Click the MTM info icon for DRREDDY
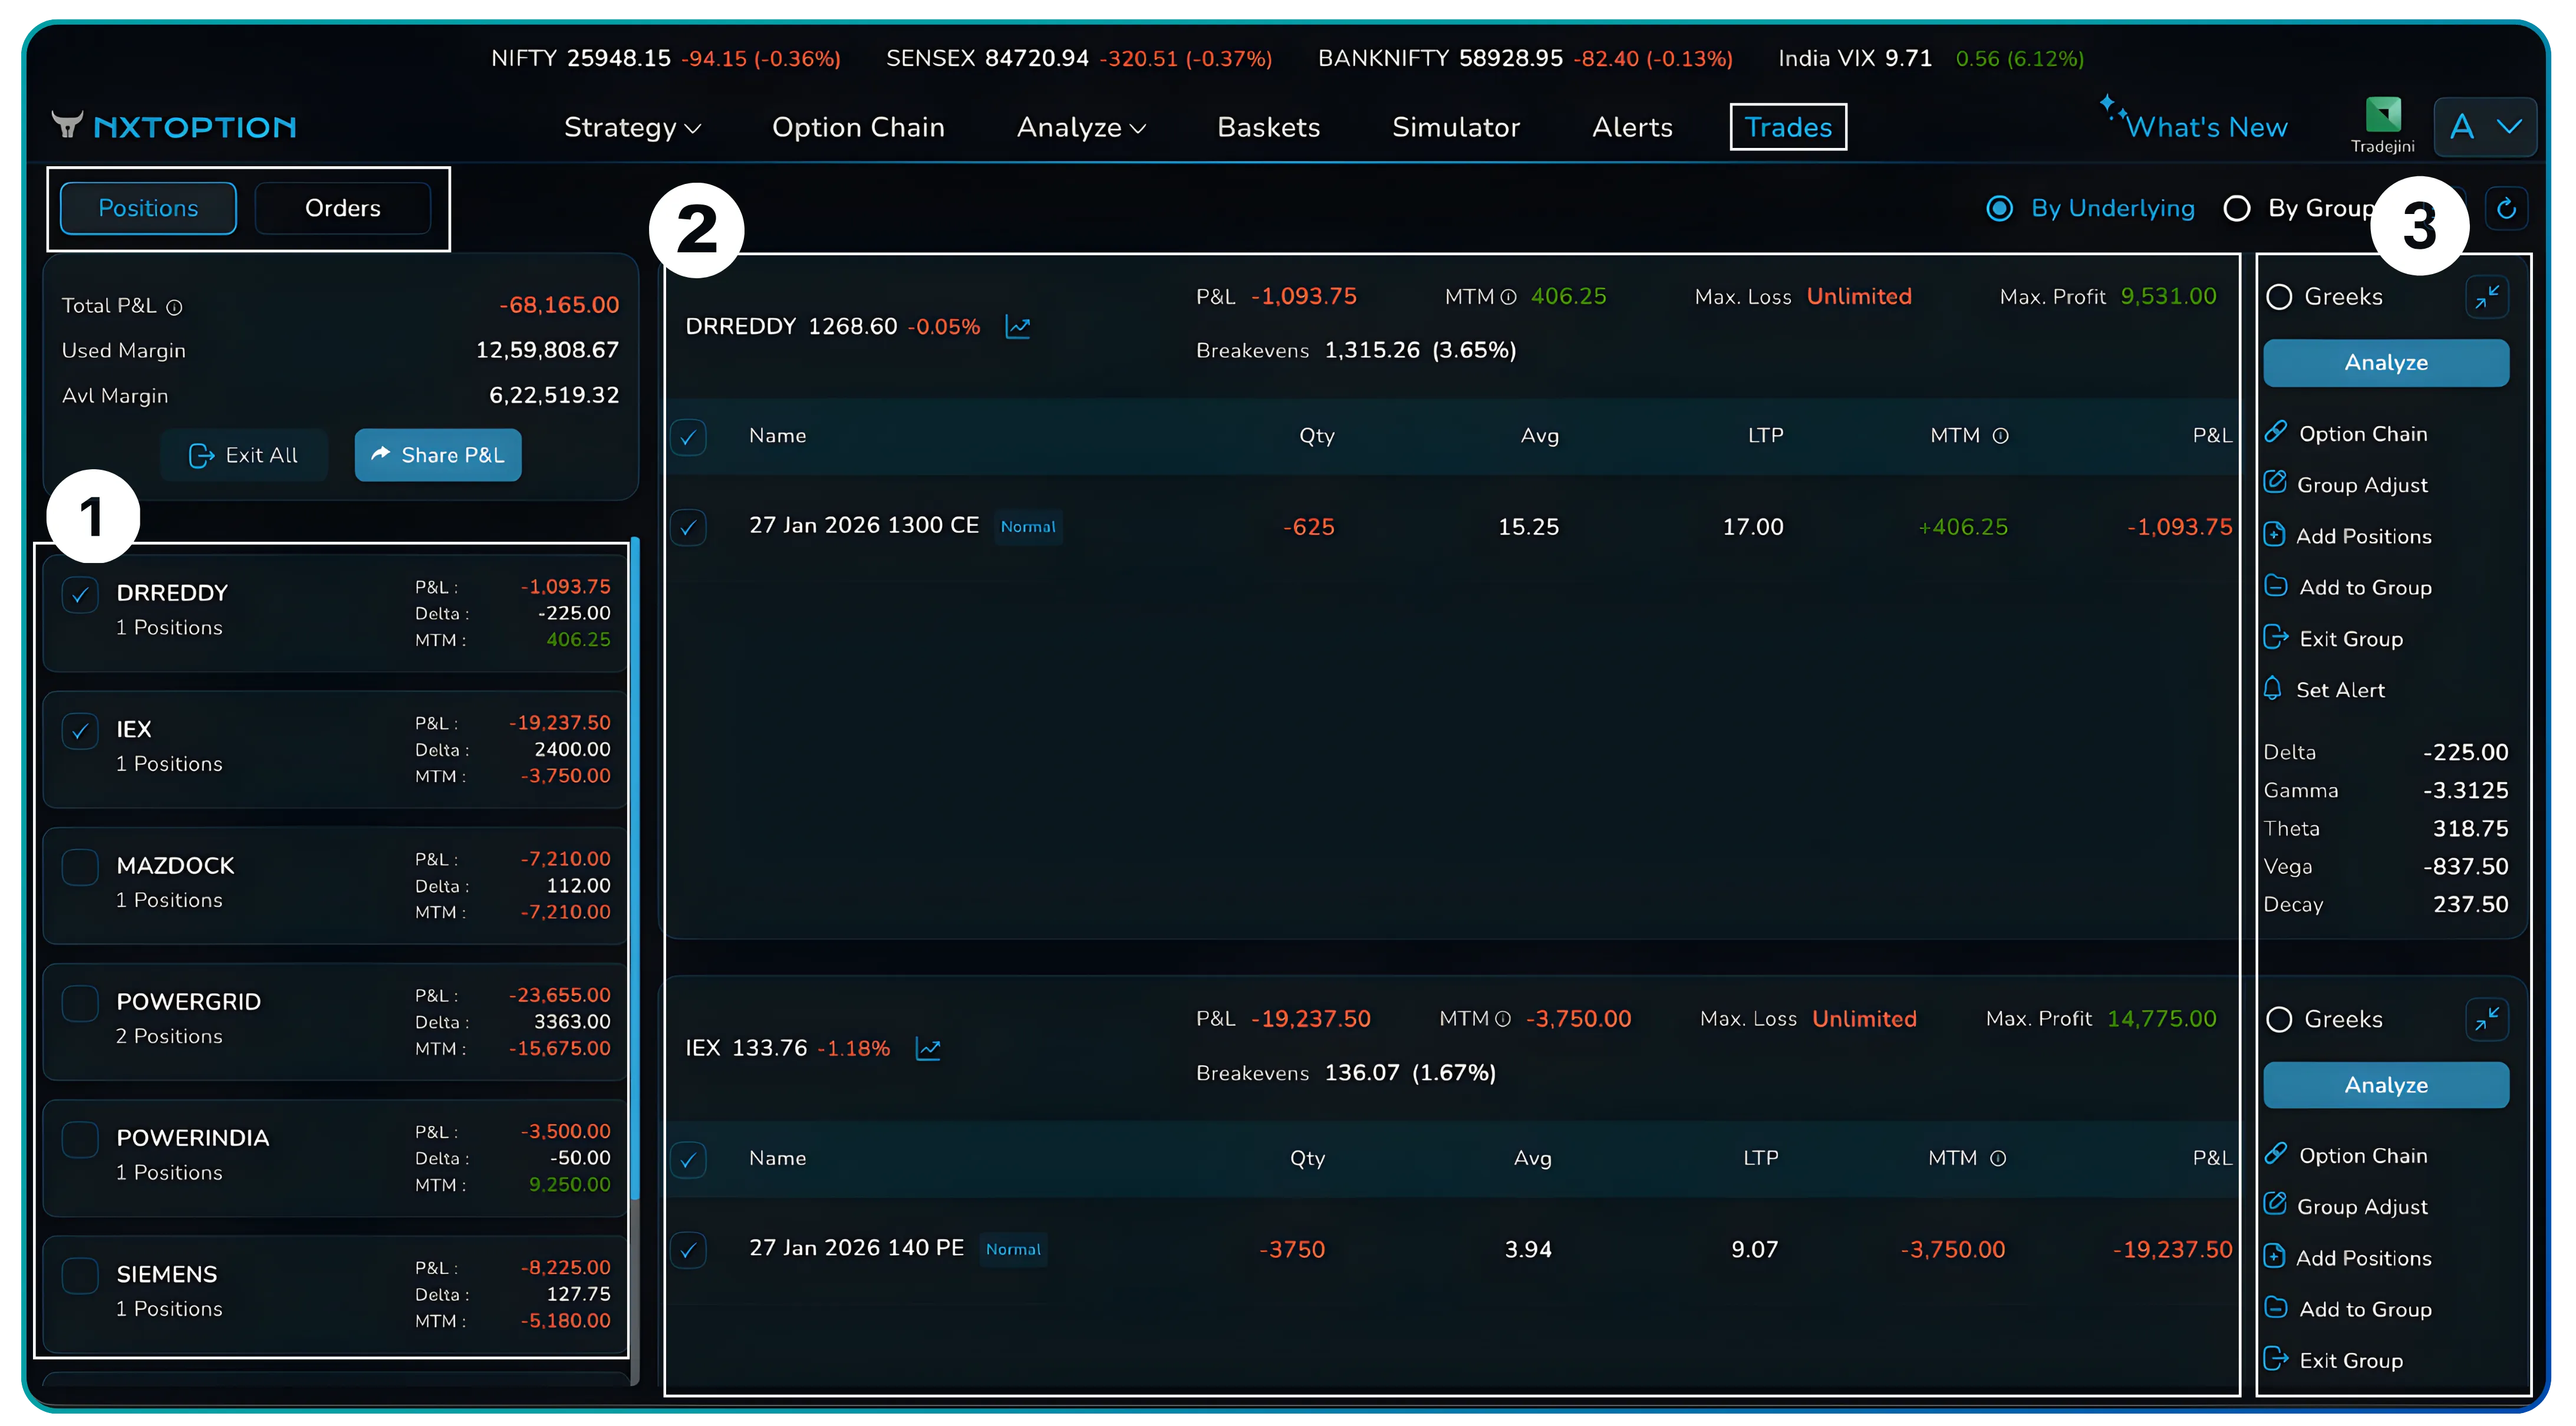The width and height of the screenshot is (2576, 1426). pos(1508,296)
